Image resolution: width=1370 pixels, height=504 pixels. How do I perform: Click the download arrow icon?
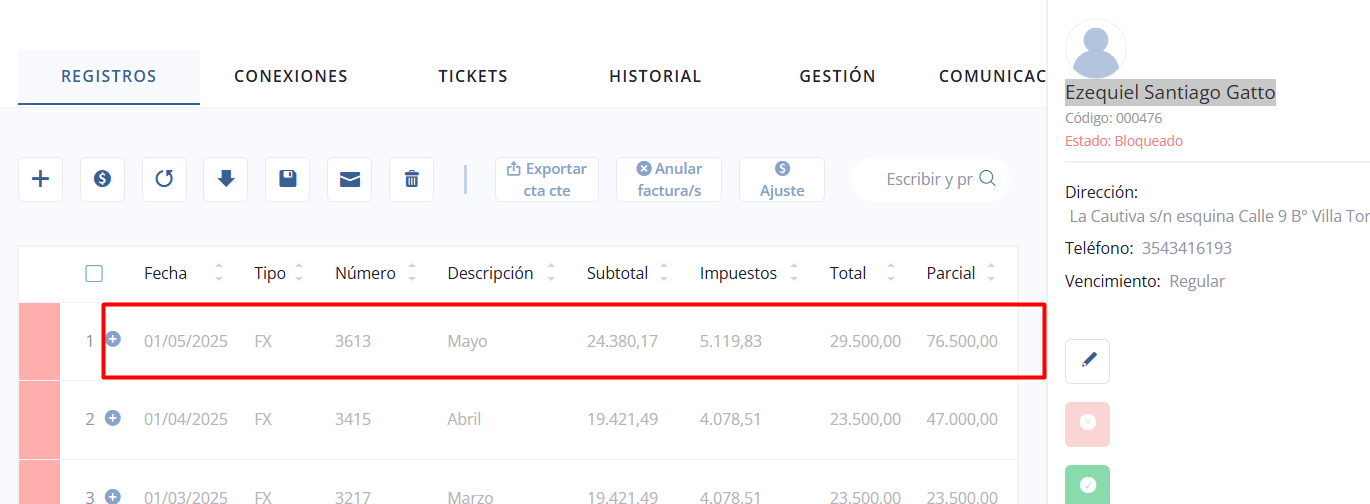(226, 180)
